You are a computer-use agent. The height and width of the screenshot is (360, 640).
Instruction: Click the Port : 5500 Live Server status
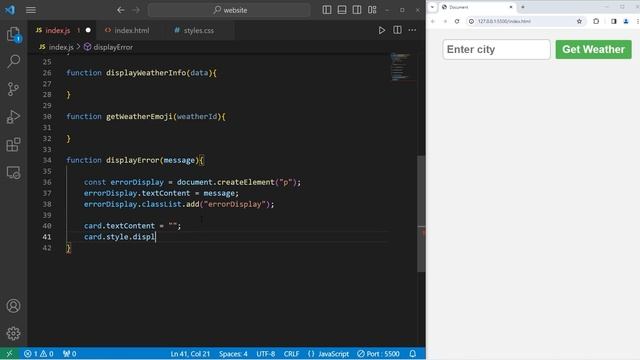pyautogui.click(x=378, y=354)
